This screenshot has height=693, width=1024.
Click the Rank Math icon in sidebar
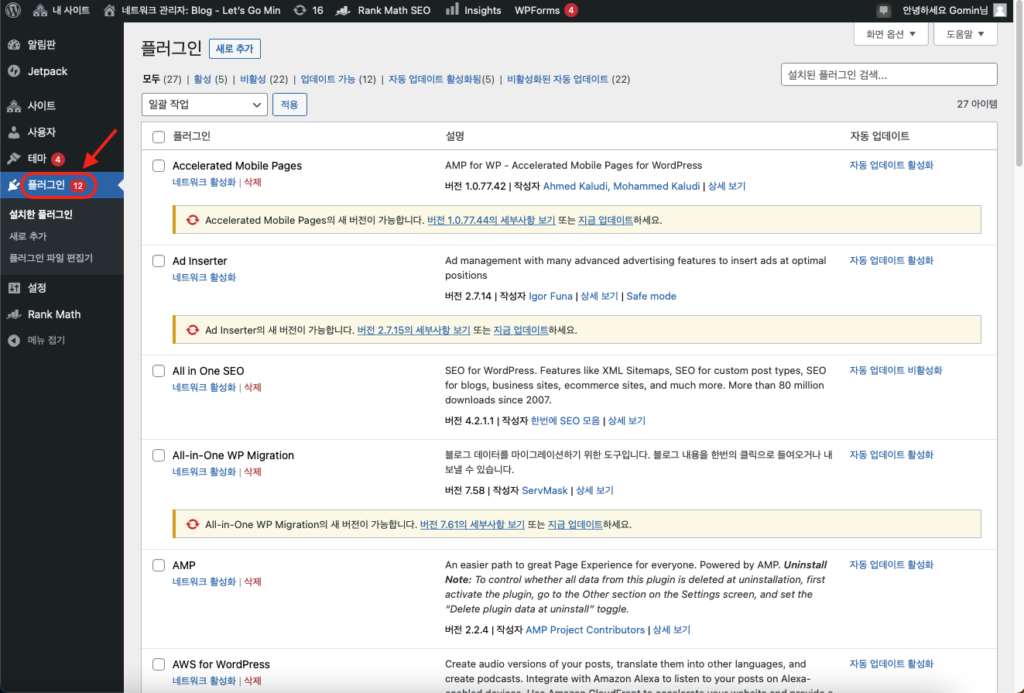(14, 314)
